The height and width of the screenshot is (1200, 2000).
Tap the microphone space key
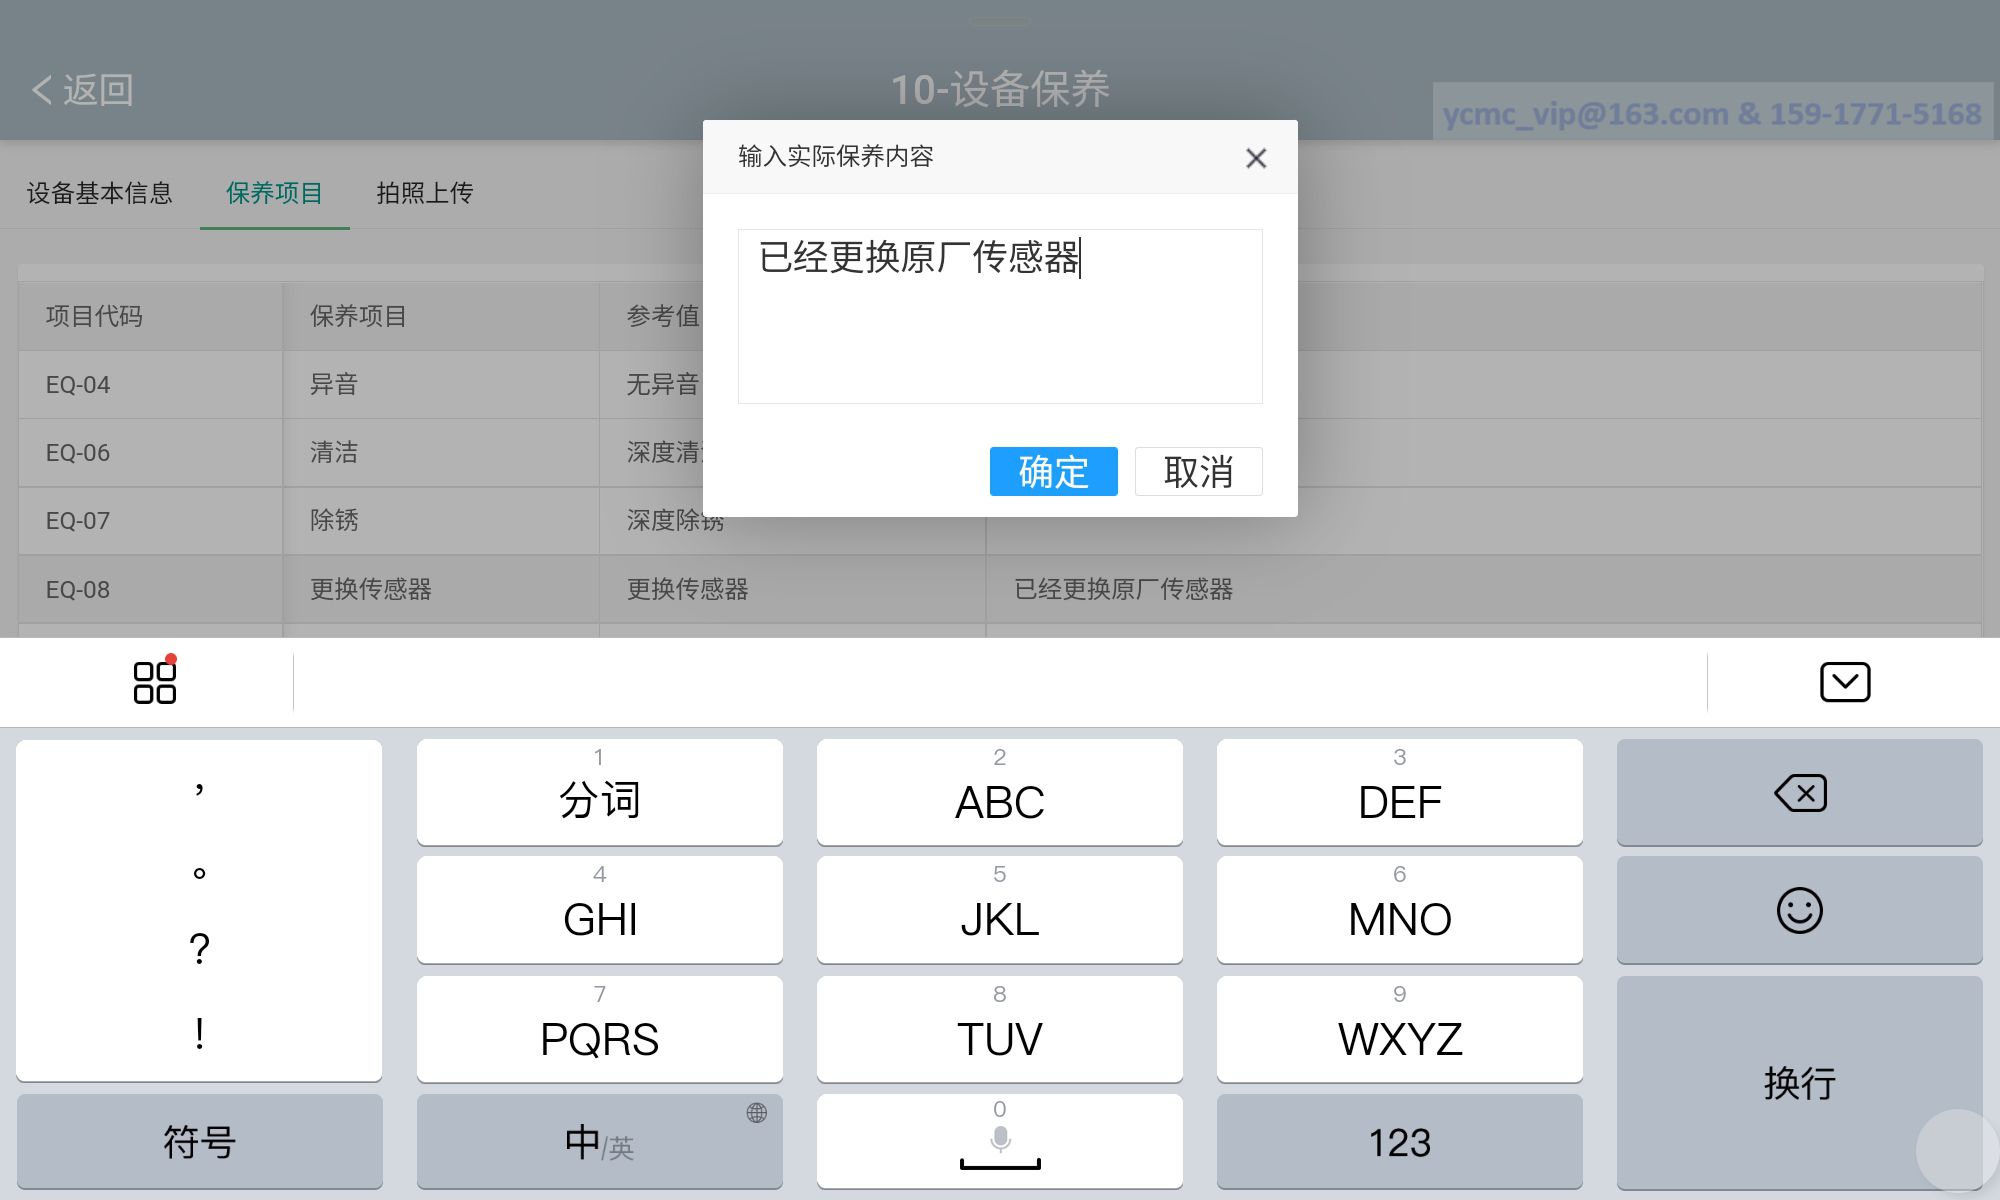999,1142
